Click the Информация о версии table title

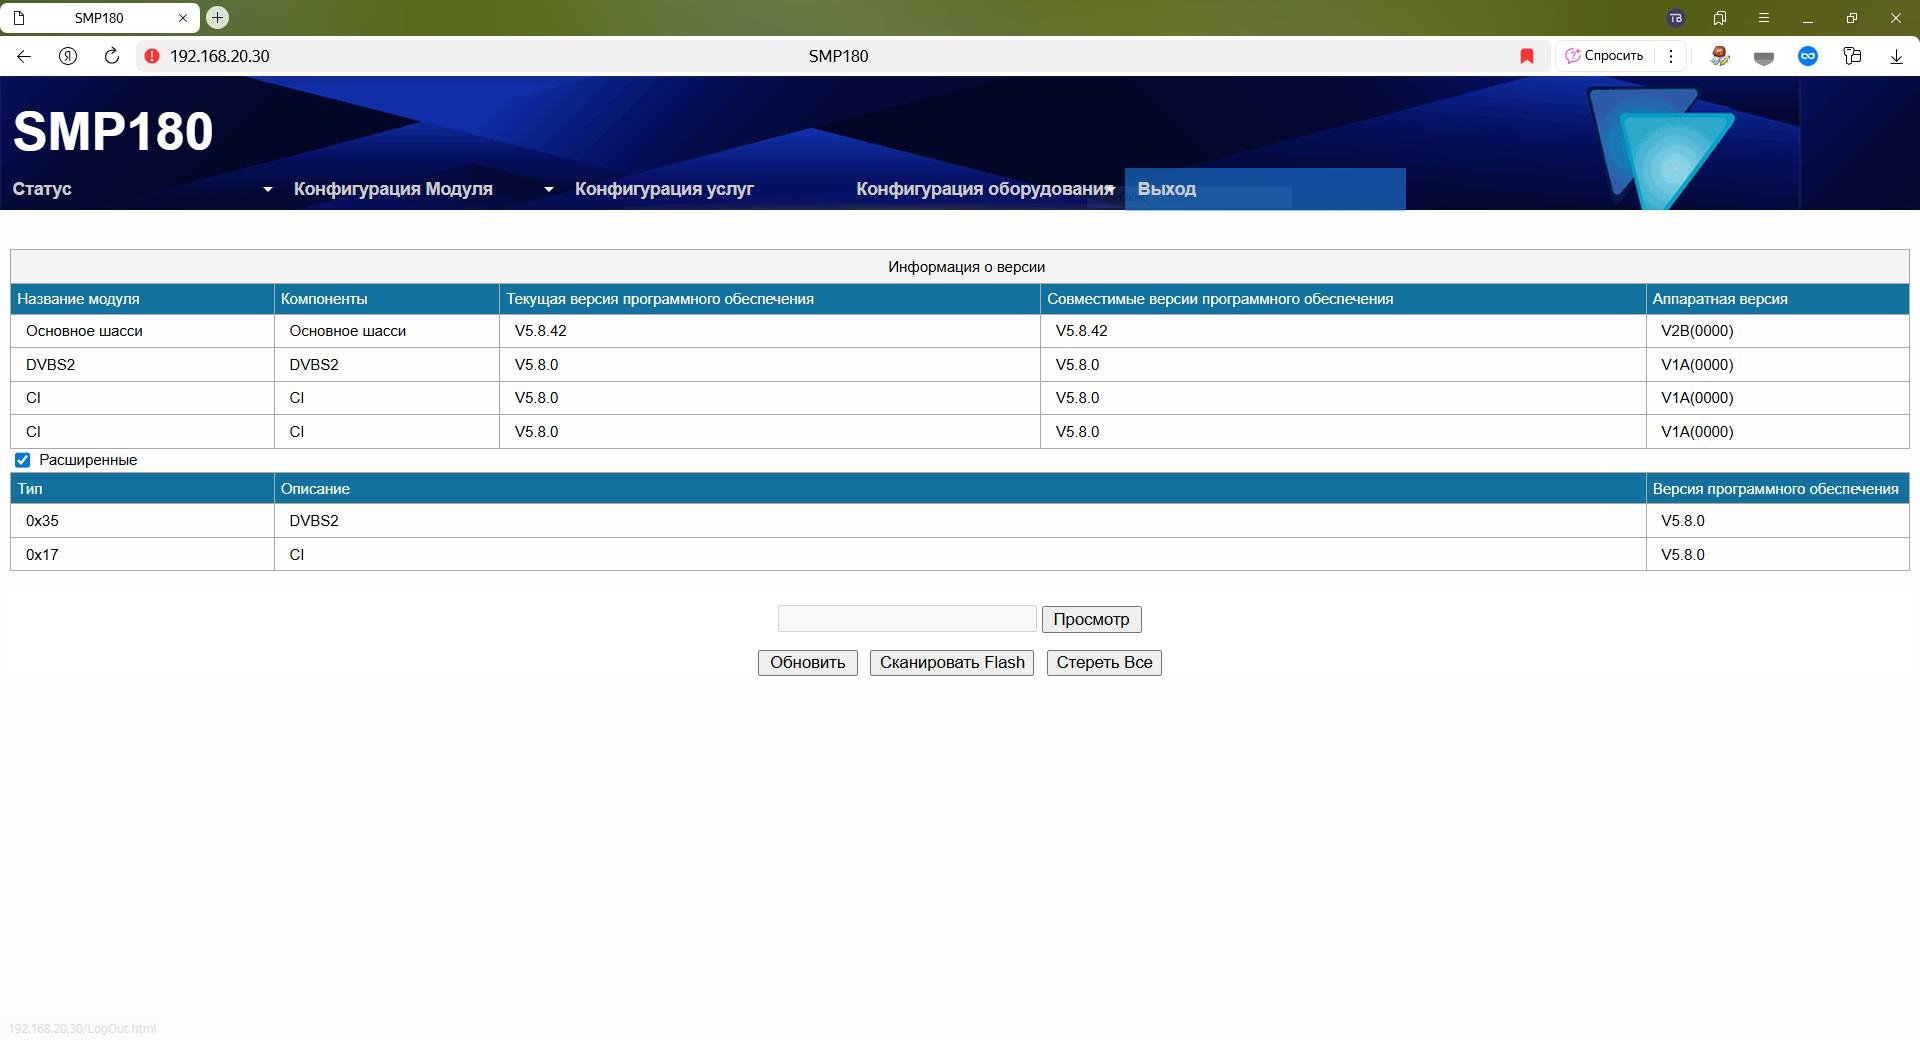(x=966, y=267)
